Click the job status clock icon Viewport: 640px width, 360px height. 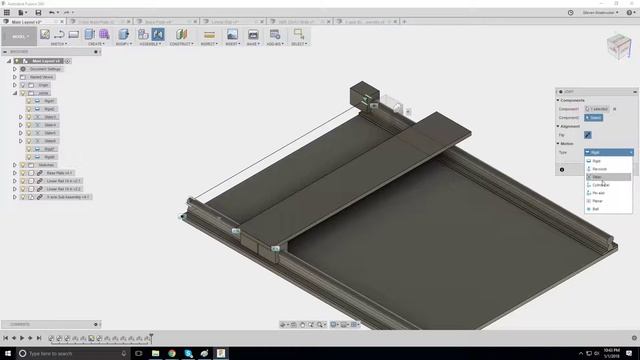(571, 13)
